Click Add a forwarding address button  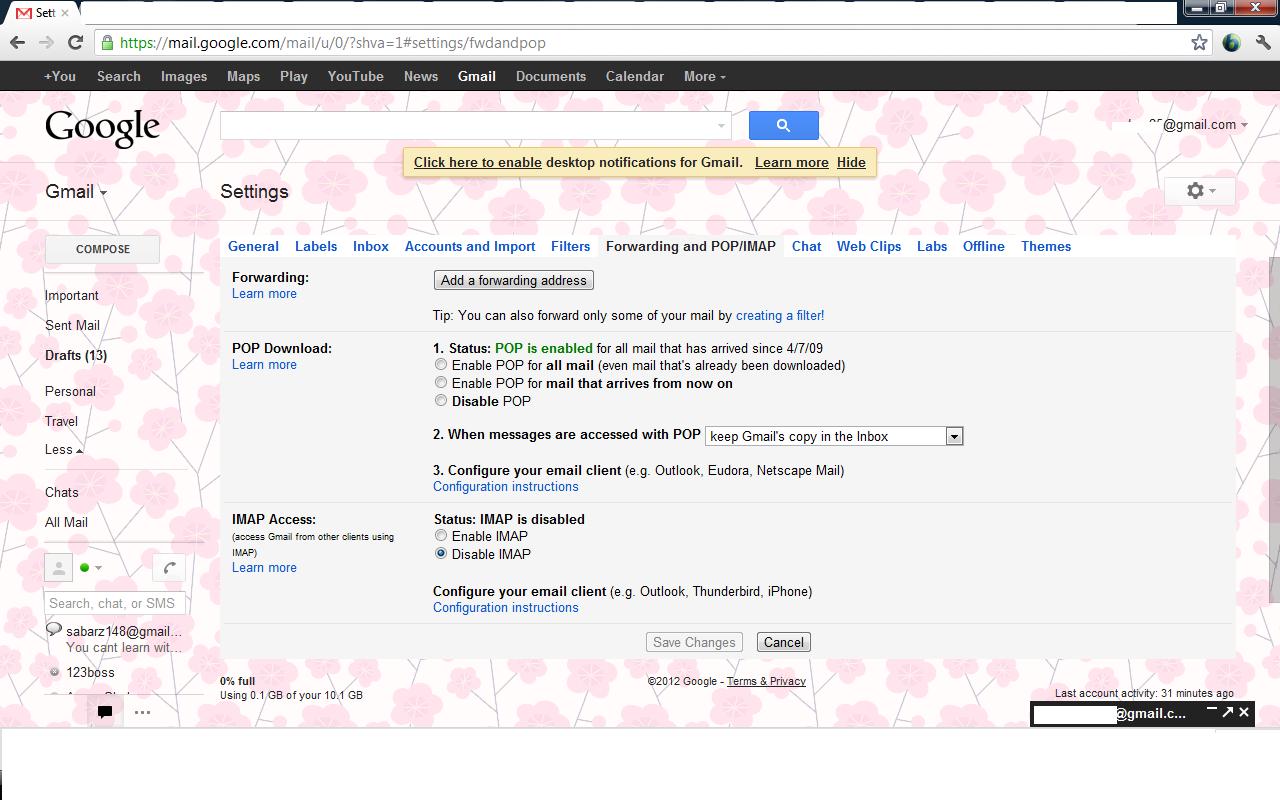point(514,280)
